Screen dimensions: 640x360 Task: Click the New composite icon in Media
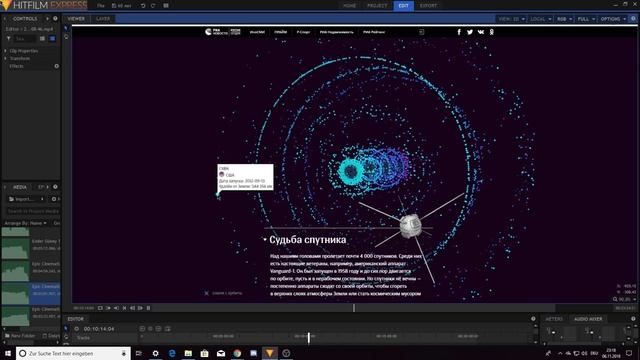[54, 199]
